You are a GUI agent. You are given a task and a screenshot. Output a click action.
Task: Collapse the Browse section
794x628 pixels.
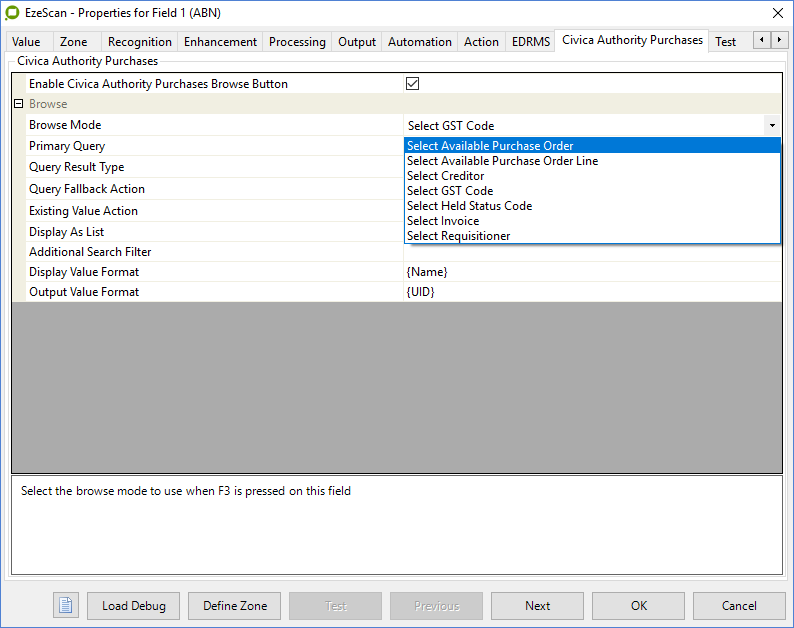tap(18, 104)
